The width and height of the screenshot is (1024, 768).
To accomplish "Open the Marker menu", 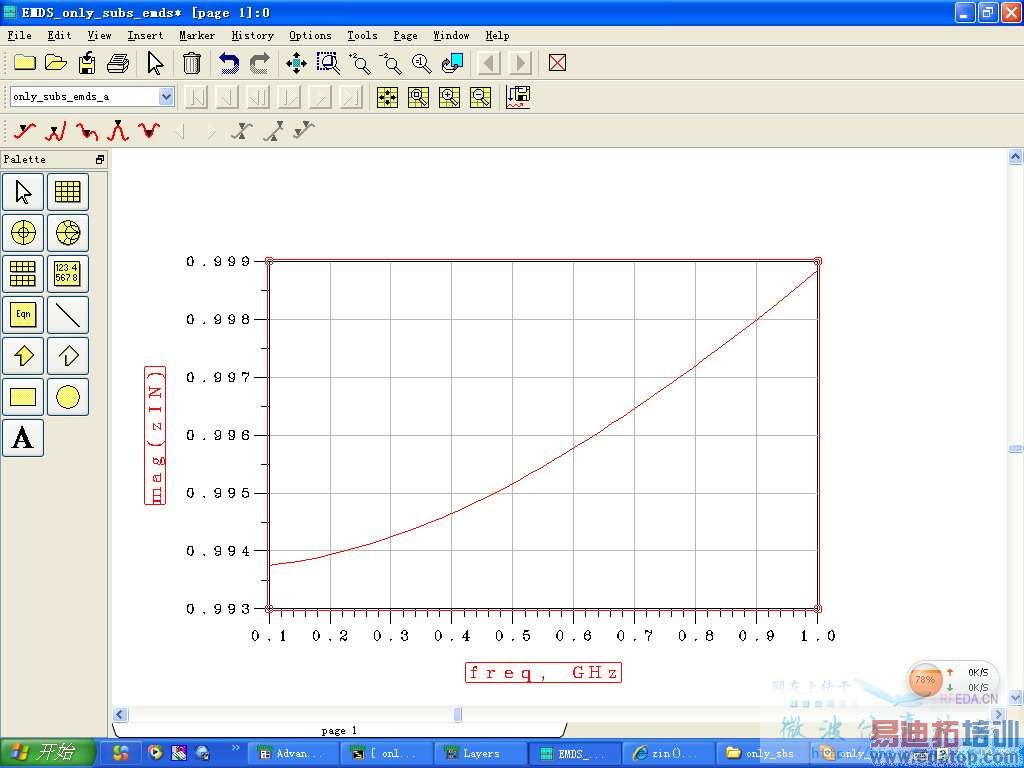I will [x=197, y=35].
